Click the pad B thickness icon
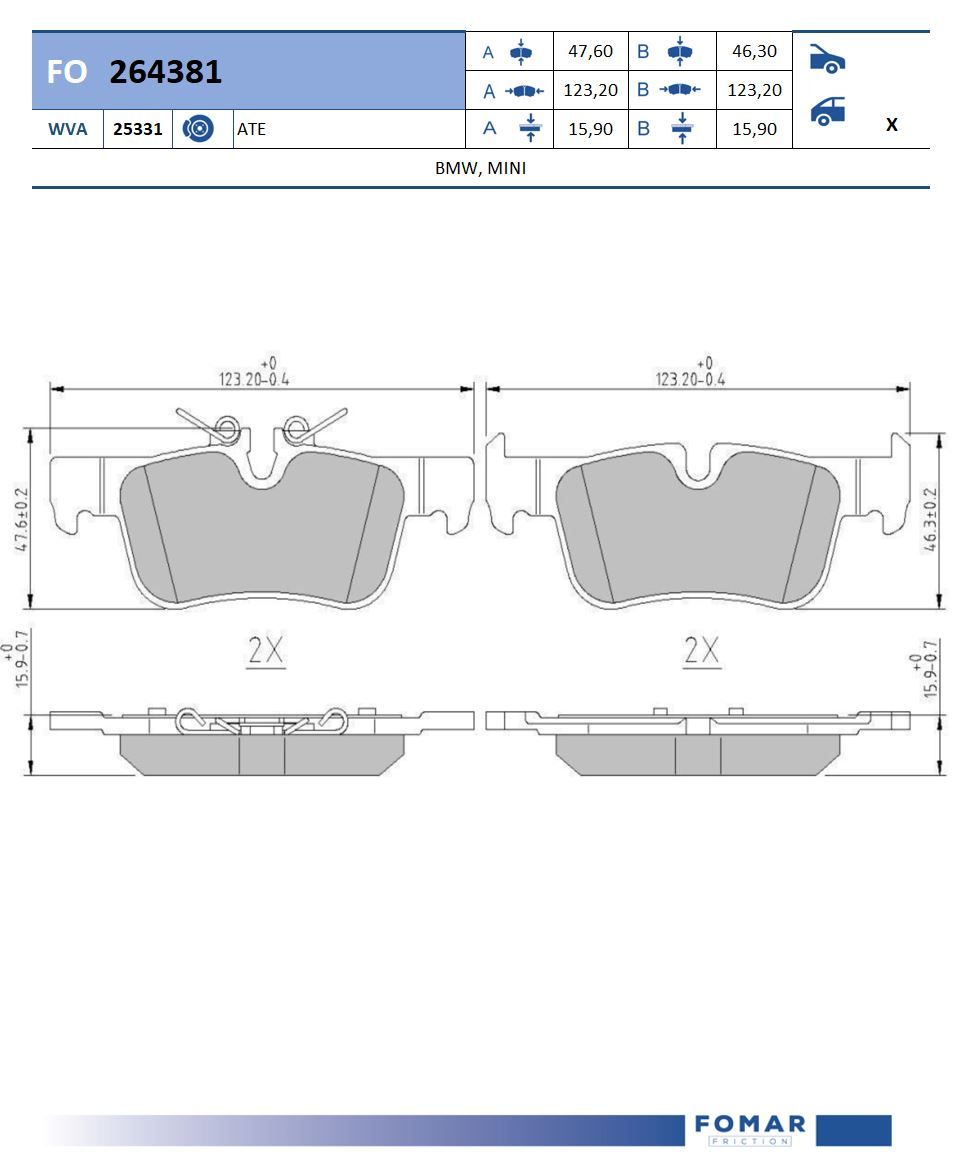The image size is (959, 1164). point(682,128)
